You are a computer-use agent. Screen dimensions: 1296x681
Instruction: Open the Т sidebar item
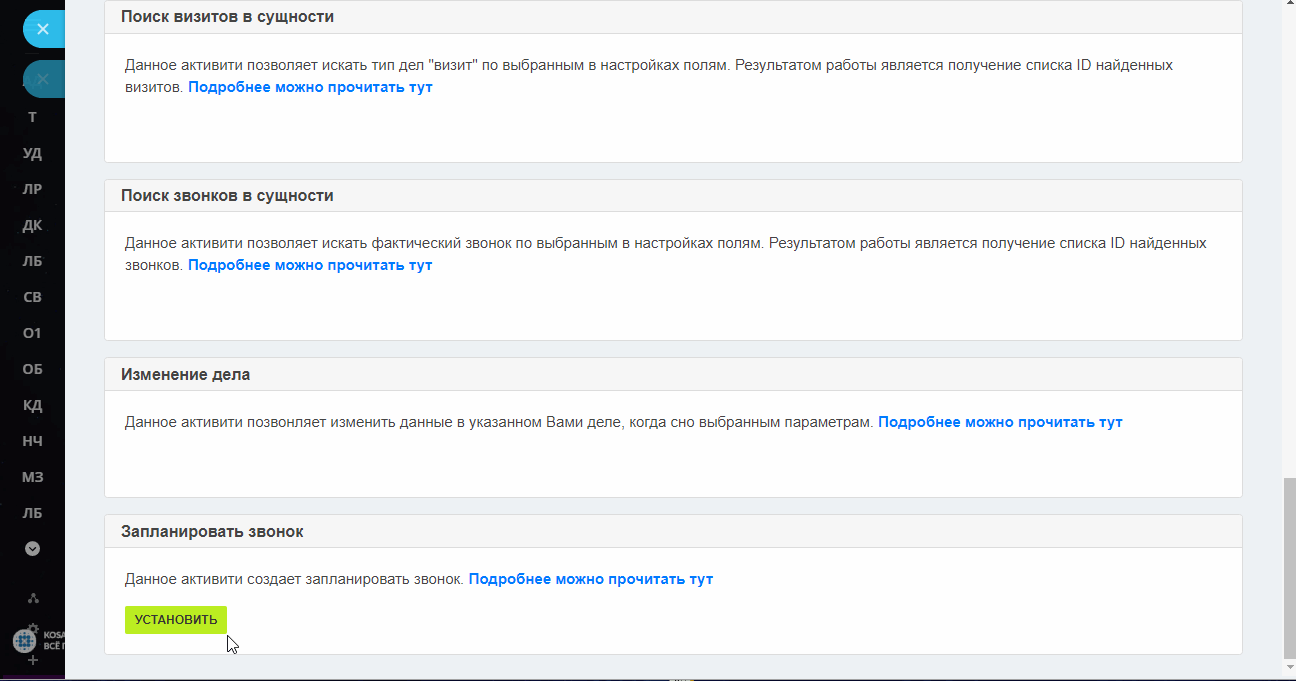tap(32, 117)
